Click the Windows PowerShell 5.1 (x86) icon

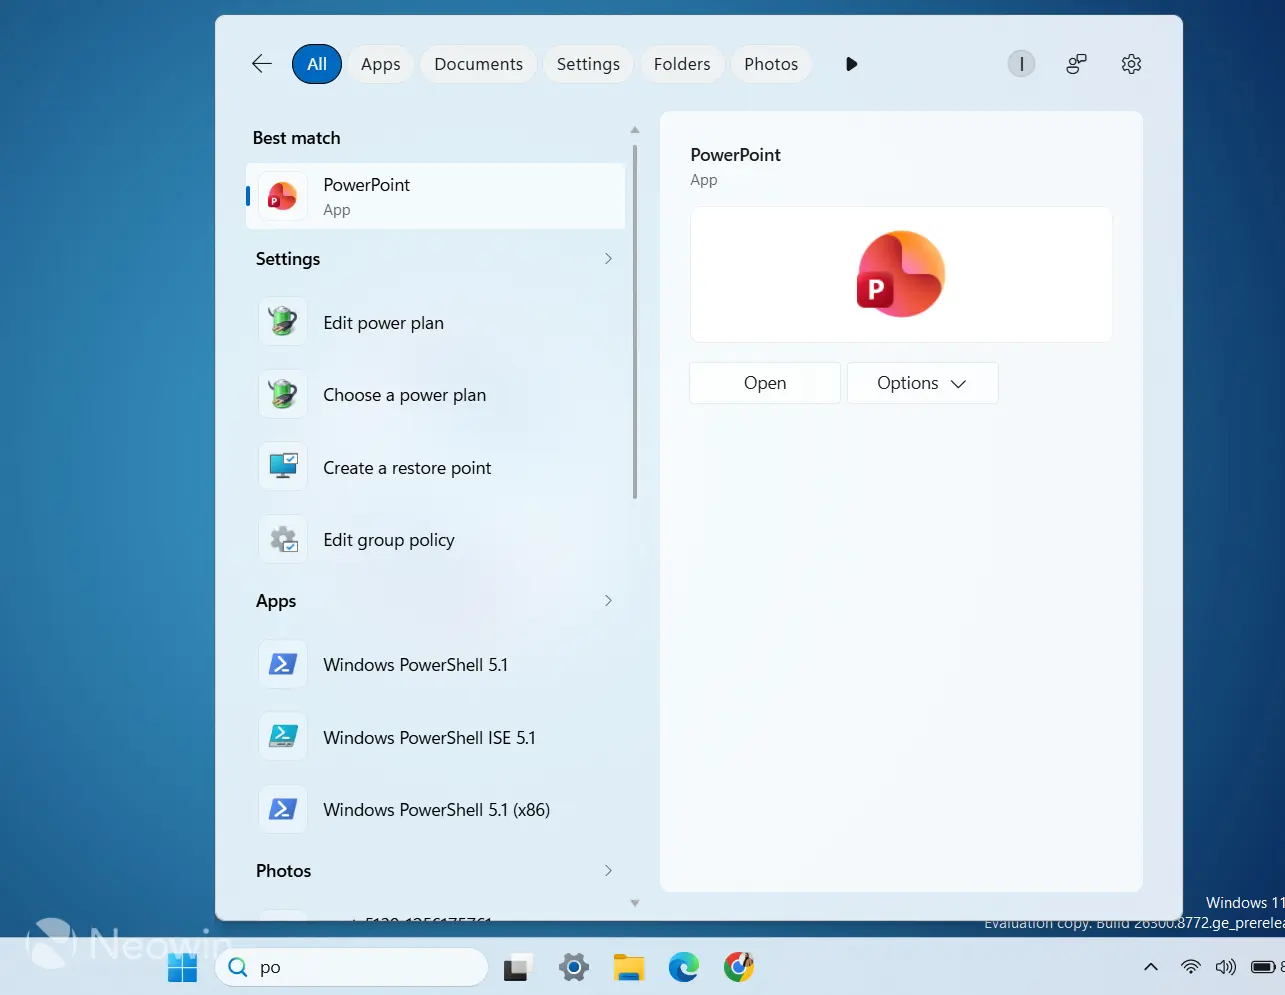pos(283,809)
